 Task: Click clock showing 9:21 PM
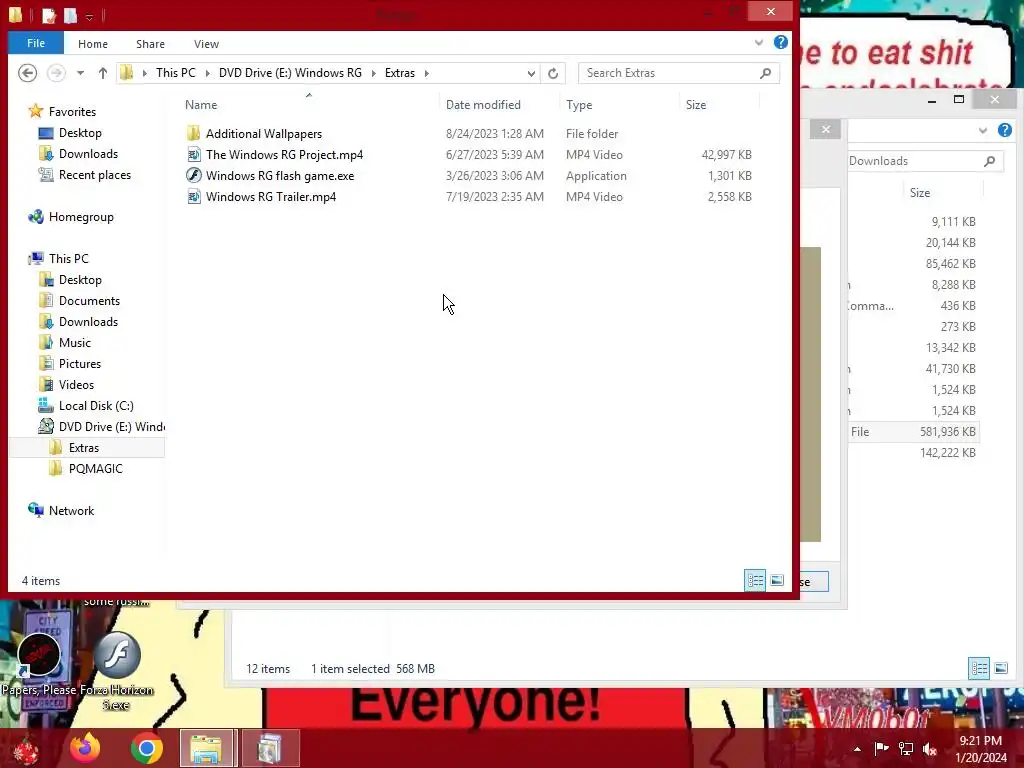[980, 741]
